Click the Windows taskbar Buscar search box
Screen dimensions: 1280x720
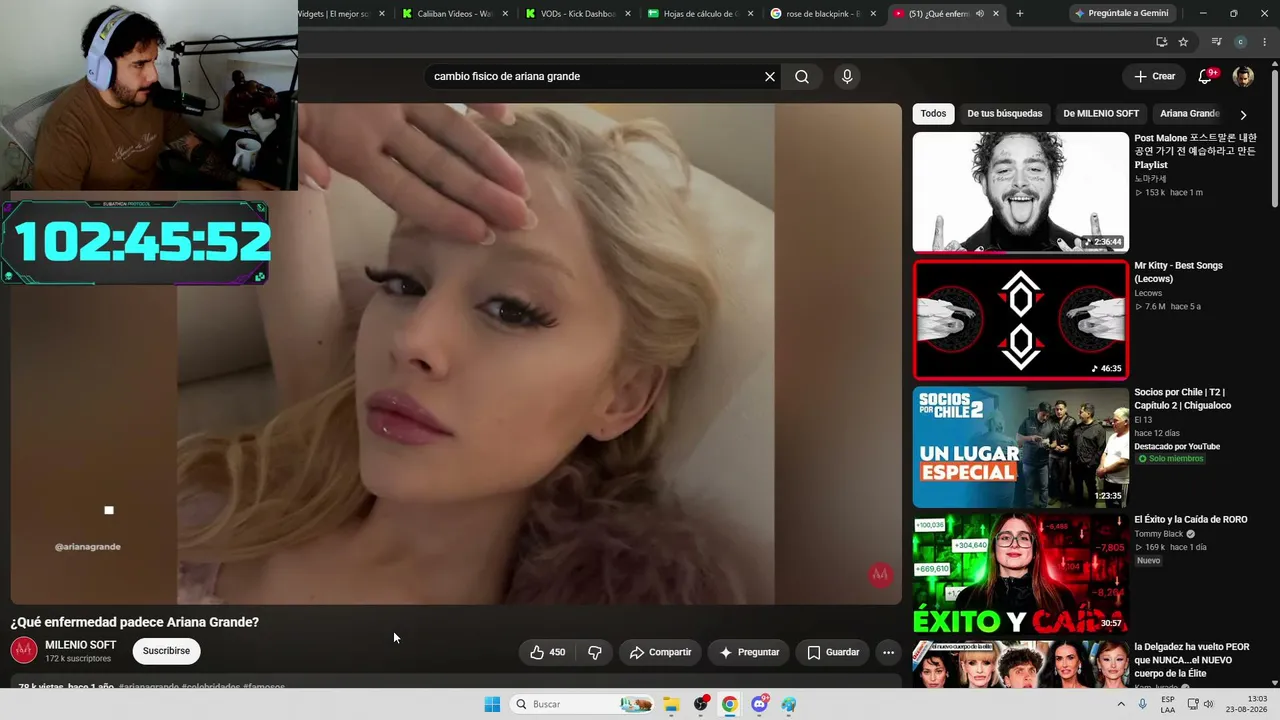[x=581, y=704]
